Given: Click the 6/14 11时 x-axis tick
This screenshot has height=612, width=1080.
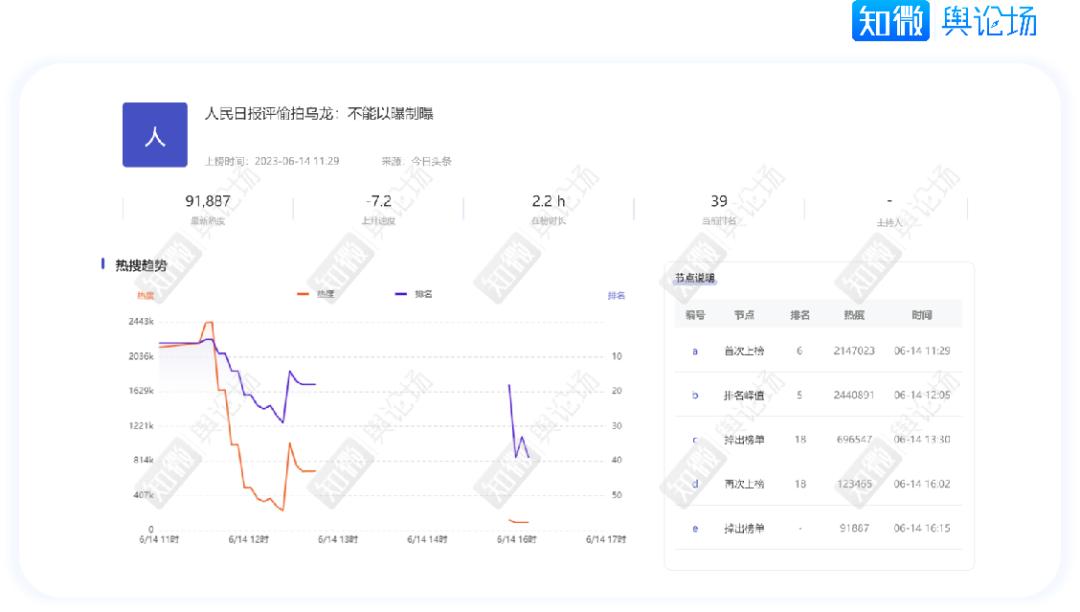Looking at the screenshot, I should point(159,540).
